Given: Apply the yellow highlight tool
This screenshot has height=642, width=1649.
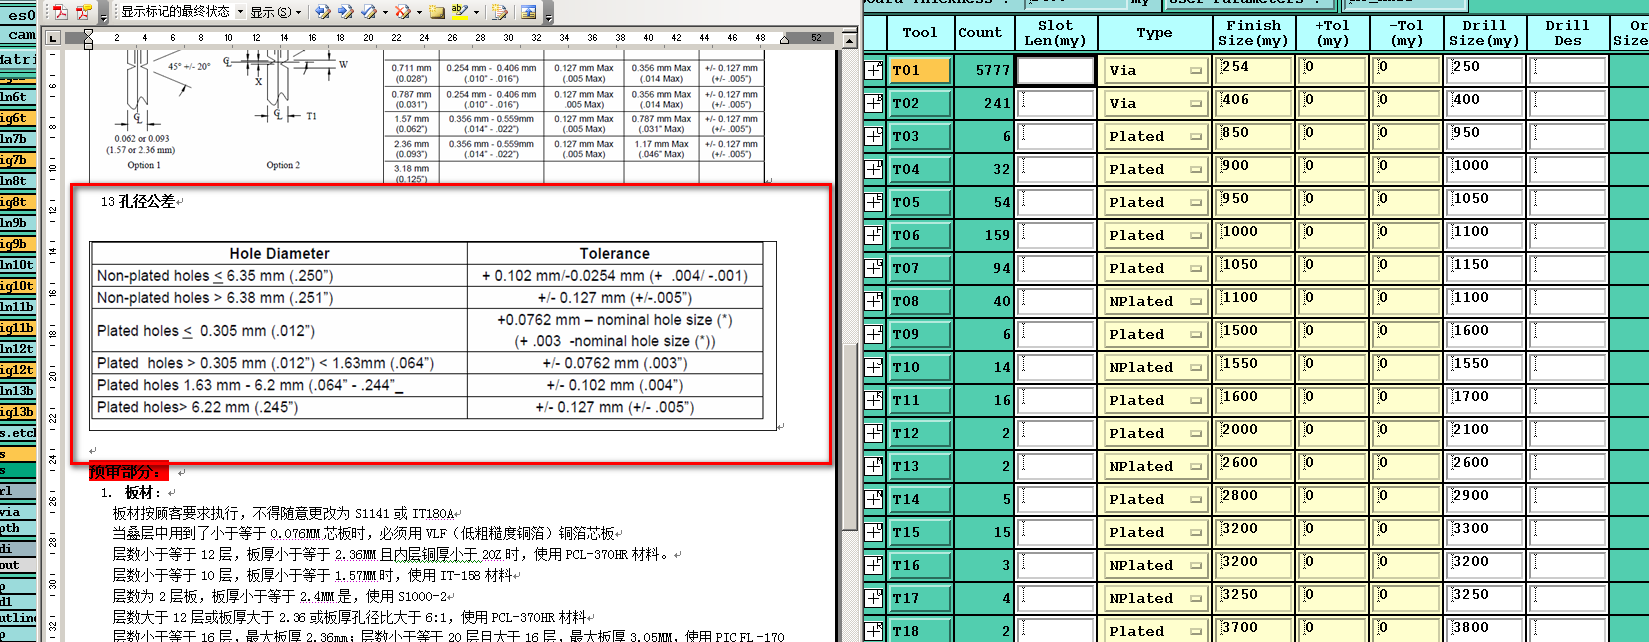Looking at the screenshot, I should coord(459,12).
